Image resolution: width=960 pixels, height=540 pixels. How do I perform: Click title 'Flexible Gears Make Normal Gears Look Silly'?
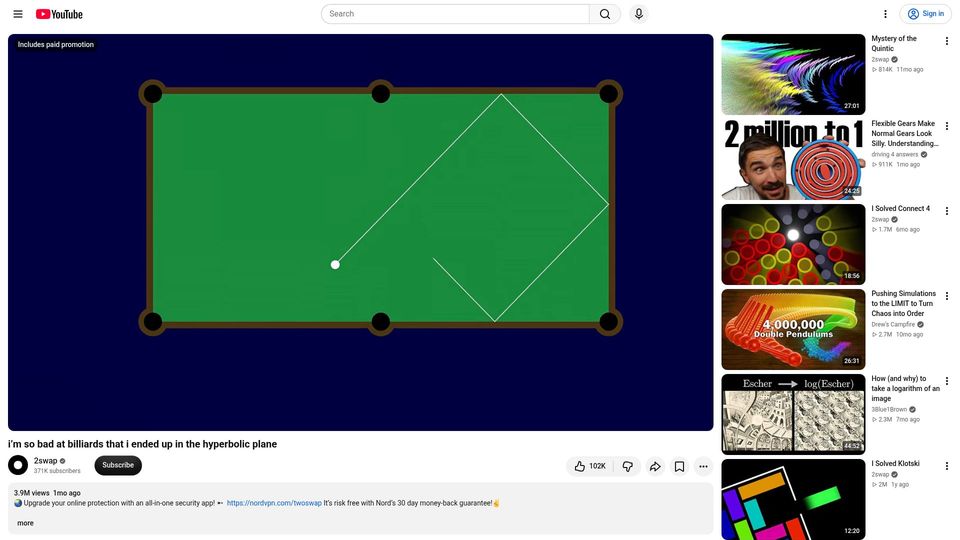(905, 133)
